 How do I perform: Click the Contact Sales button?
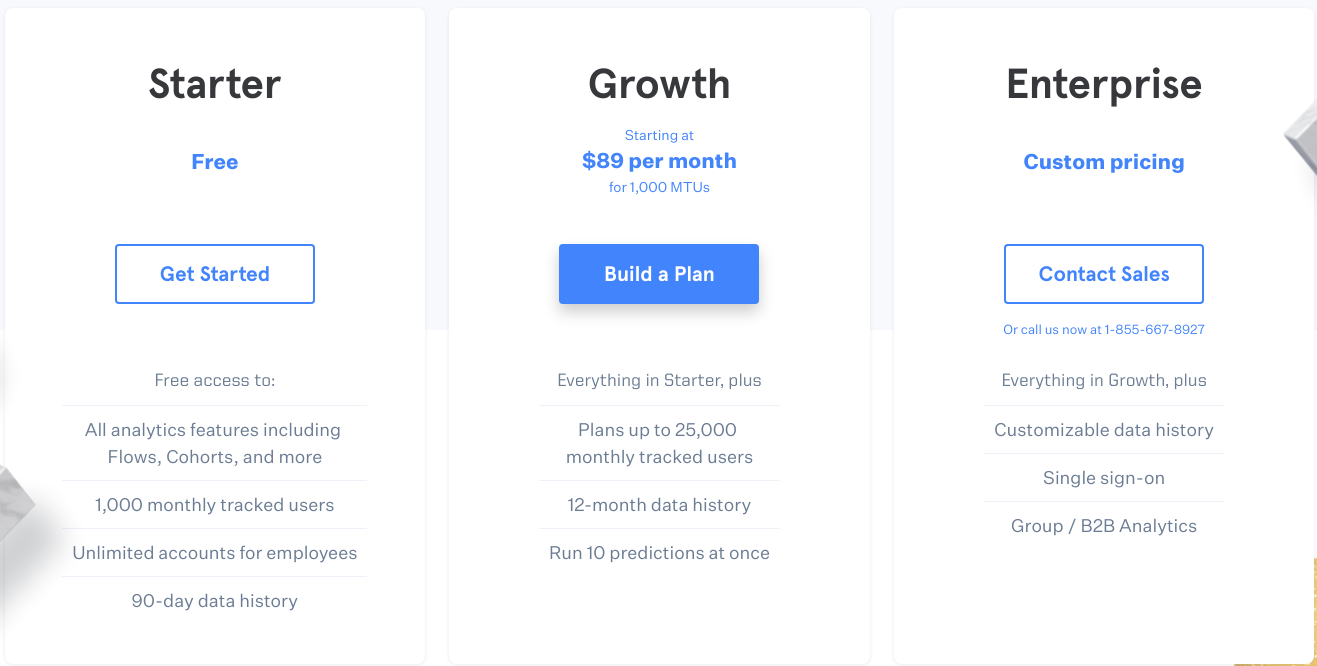pos(1103,274)
